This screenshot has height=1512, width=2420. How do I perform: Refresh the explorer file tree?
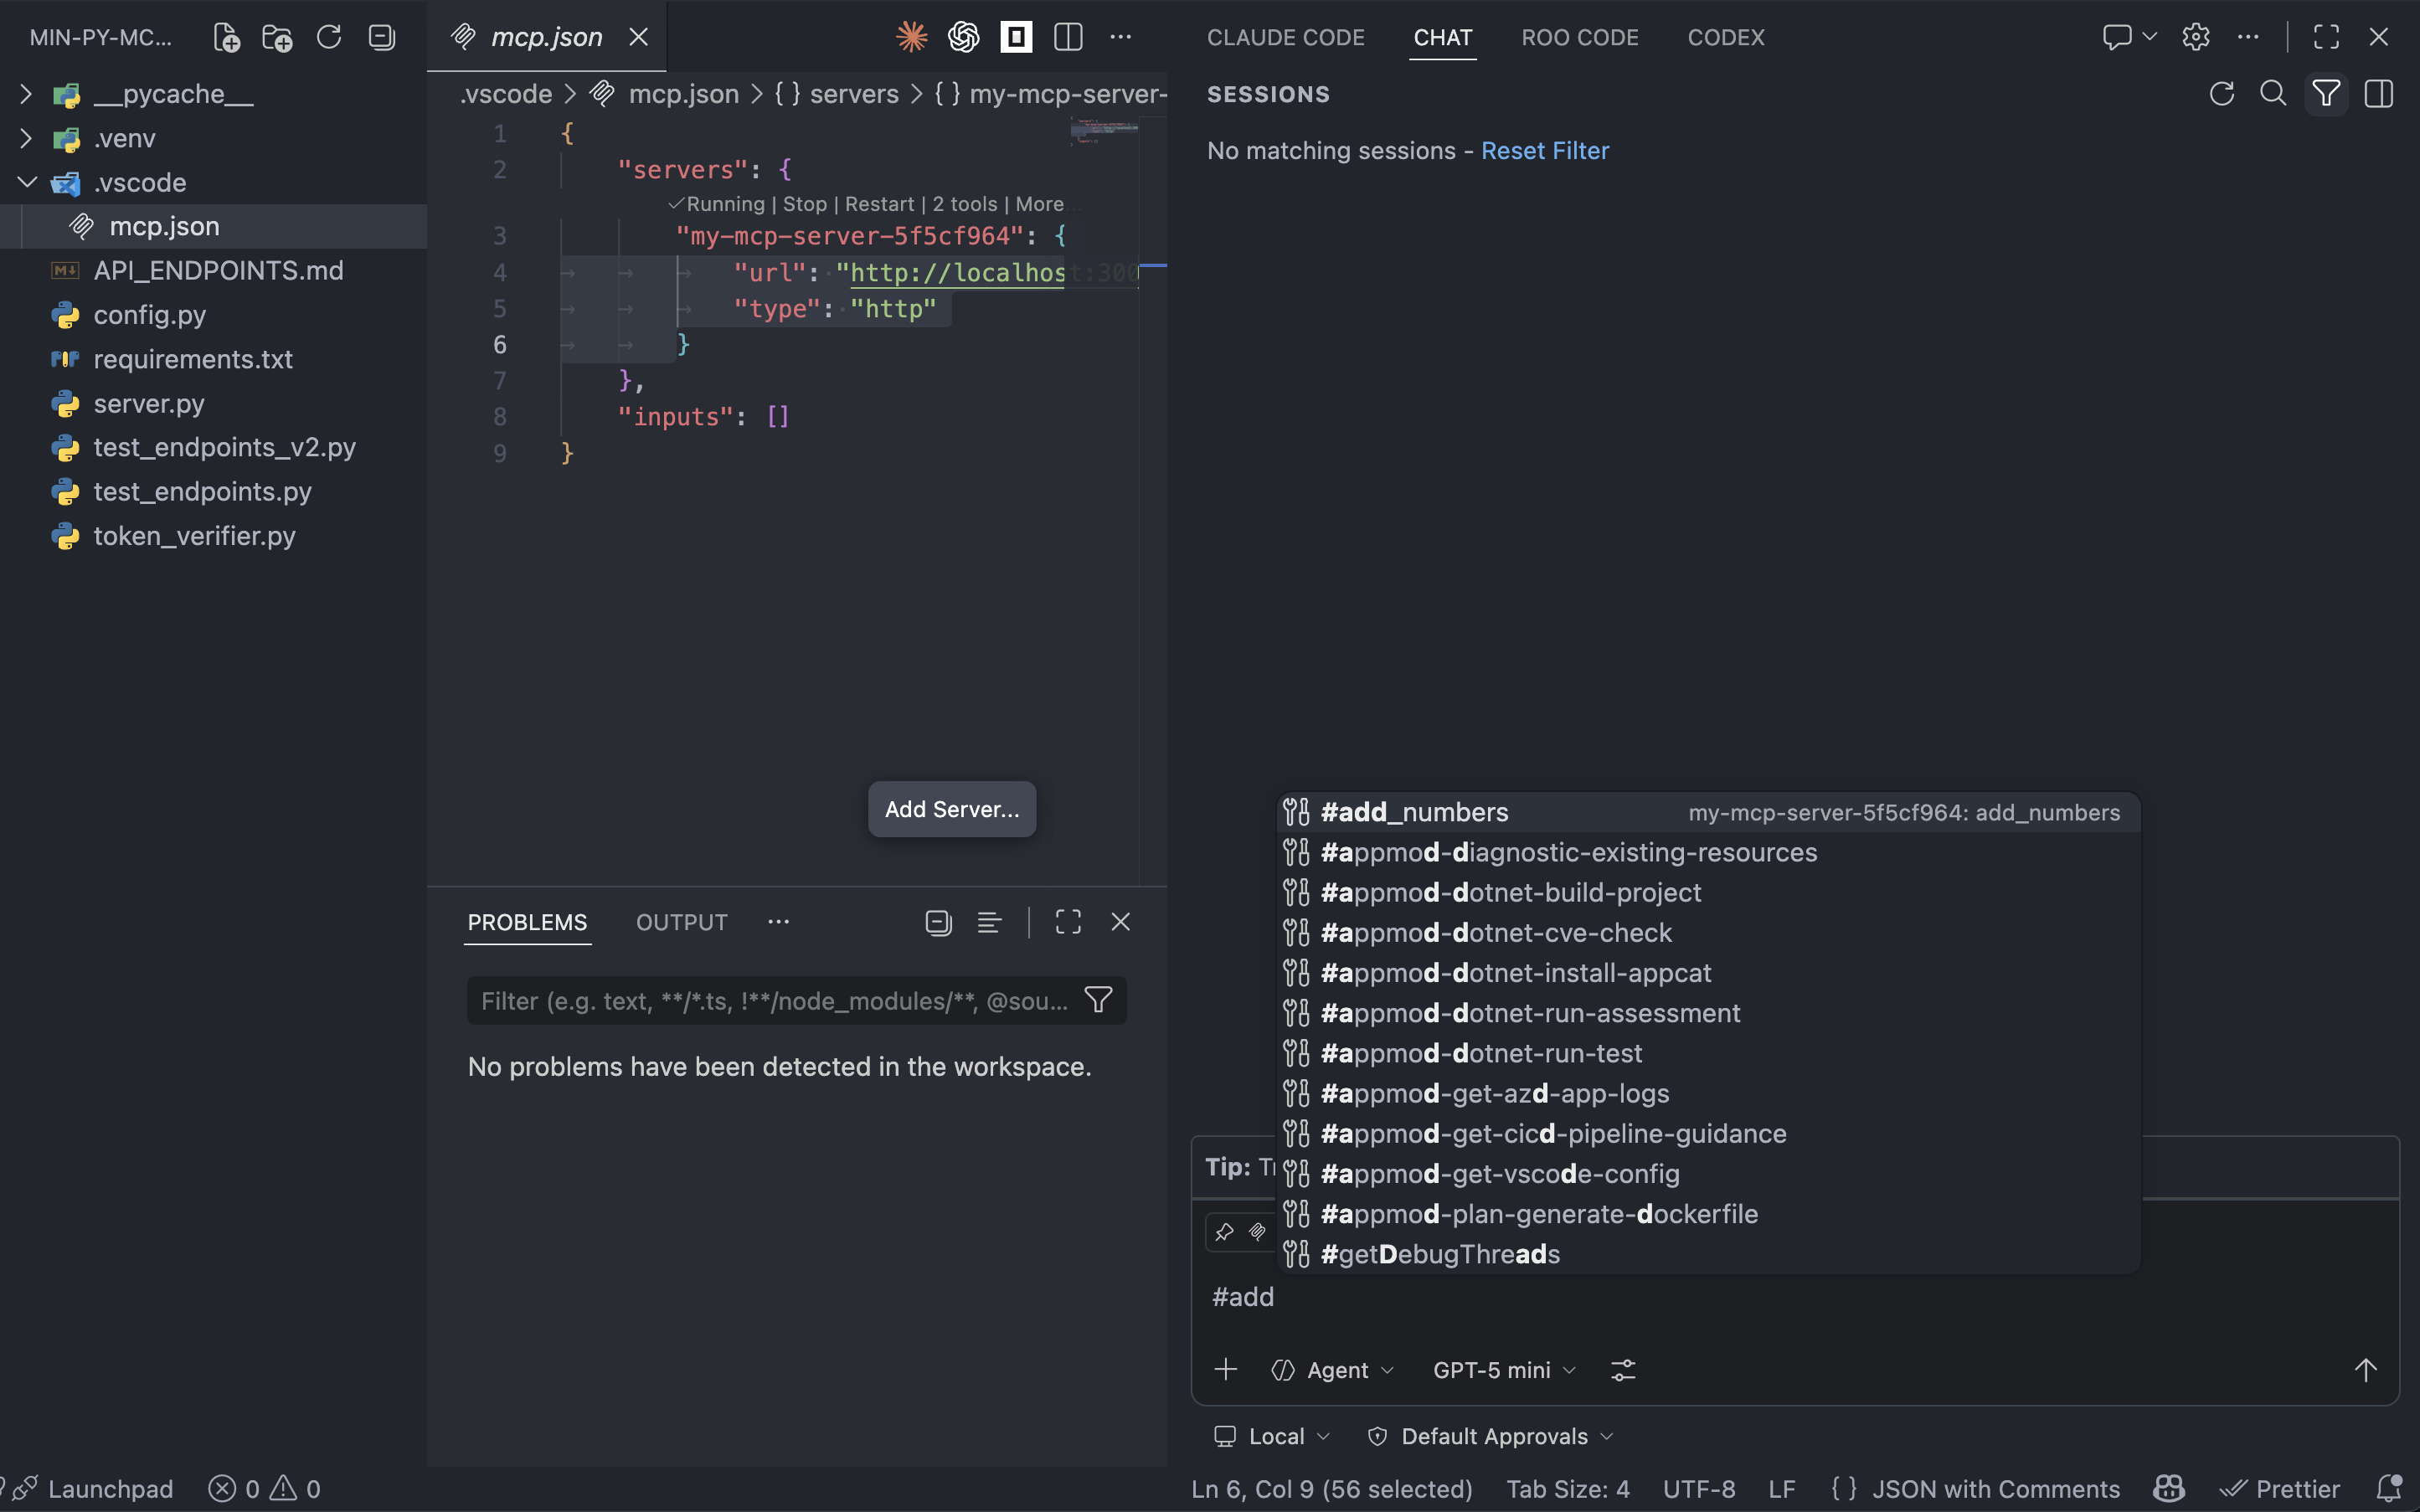(x=329, y=37)
